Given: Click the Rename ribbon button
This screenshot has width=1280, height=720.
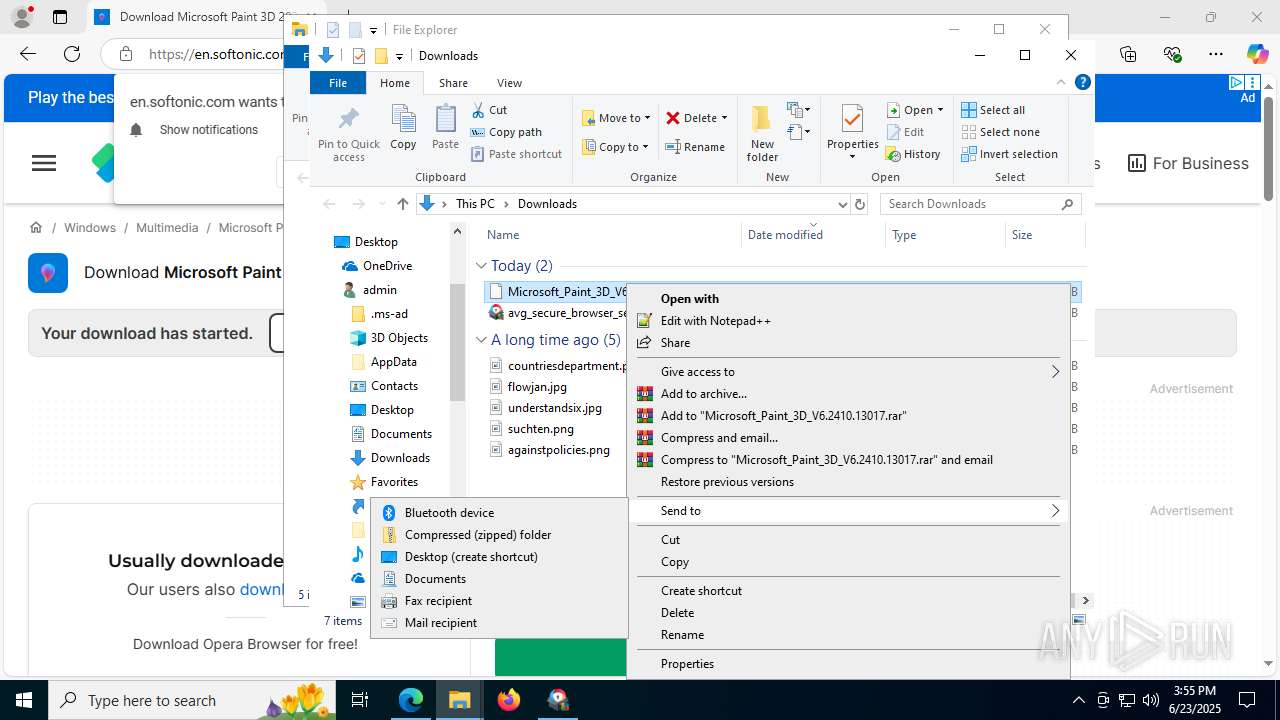Looking at the screenshot, I should pos(696,147).
